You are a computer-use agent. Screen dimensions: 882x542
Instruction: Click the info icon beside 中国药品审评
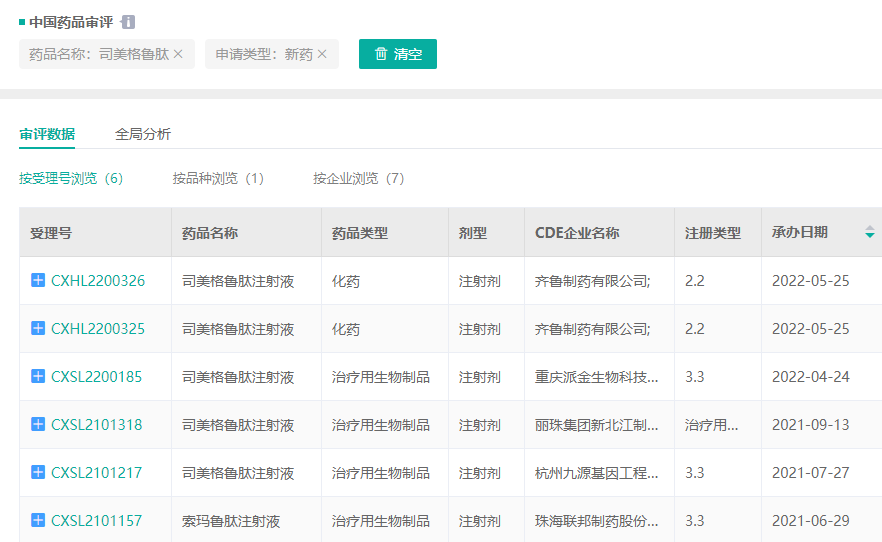[x=128, y=22]
